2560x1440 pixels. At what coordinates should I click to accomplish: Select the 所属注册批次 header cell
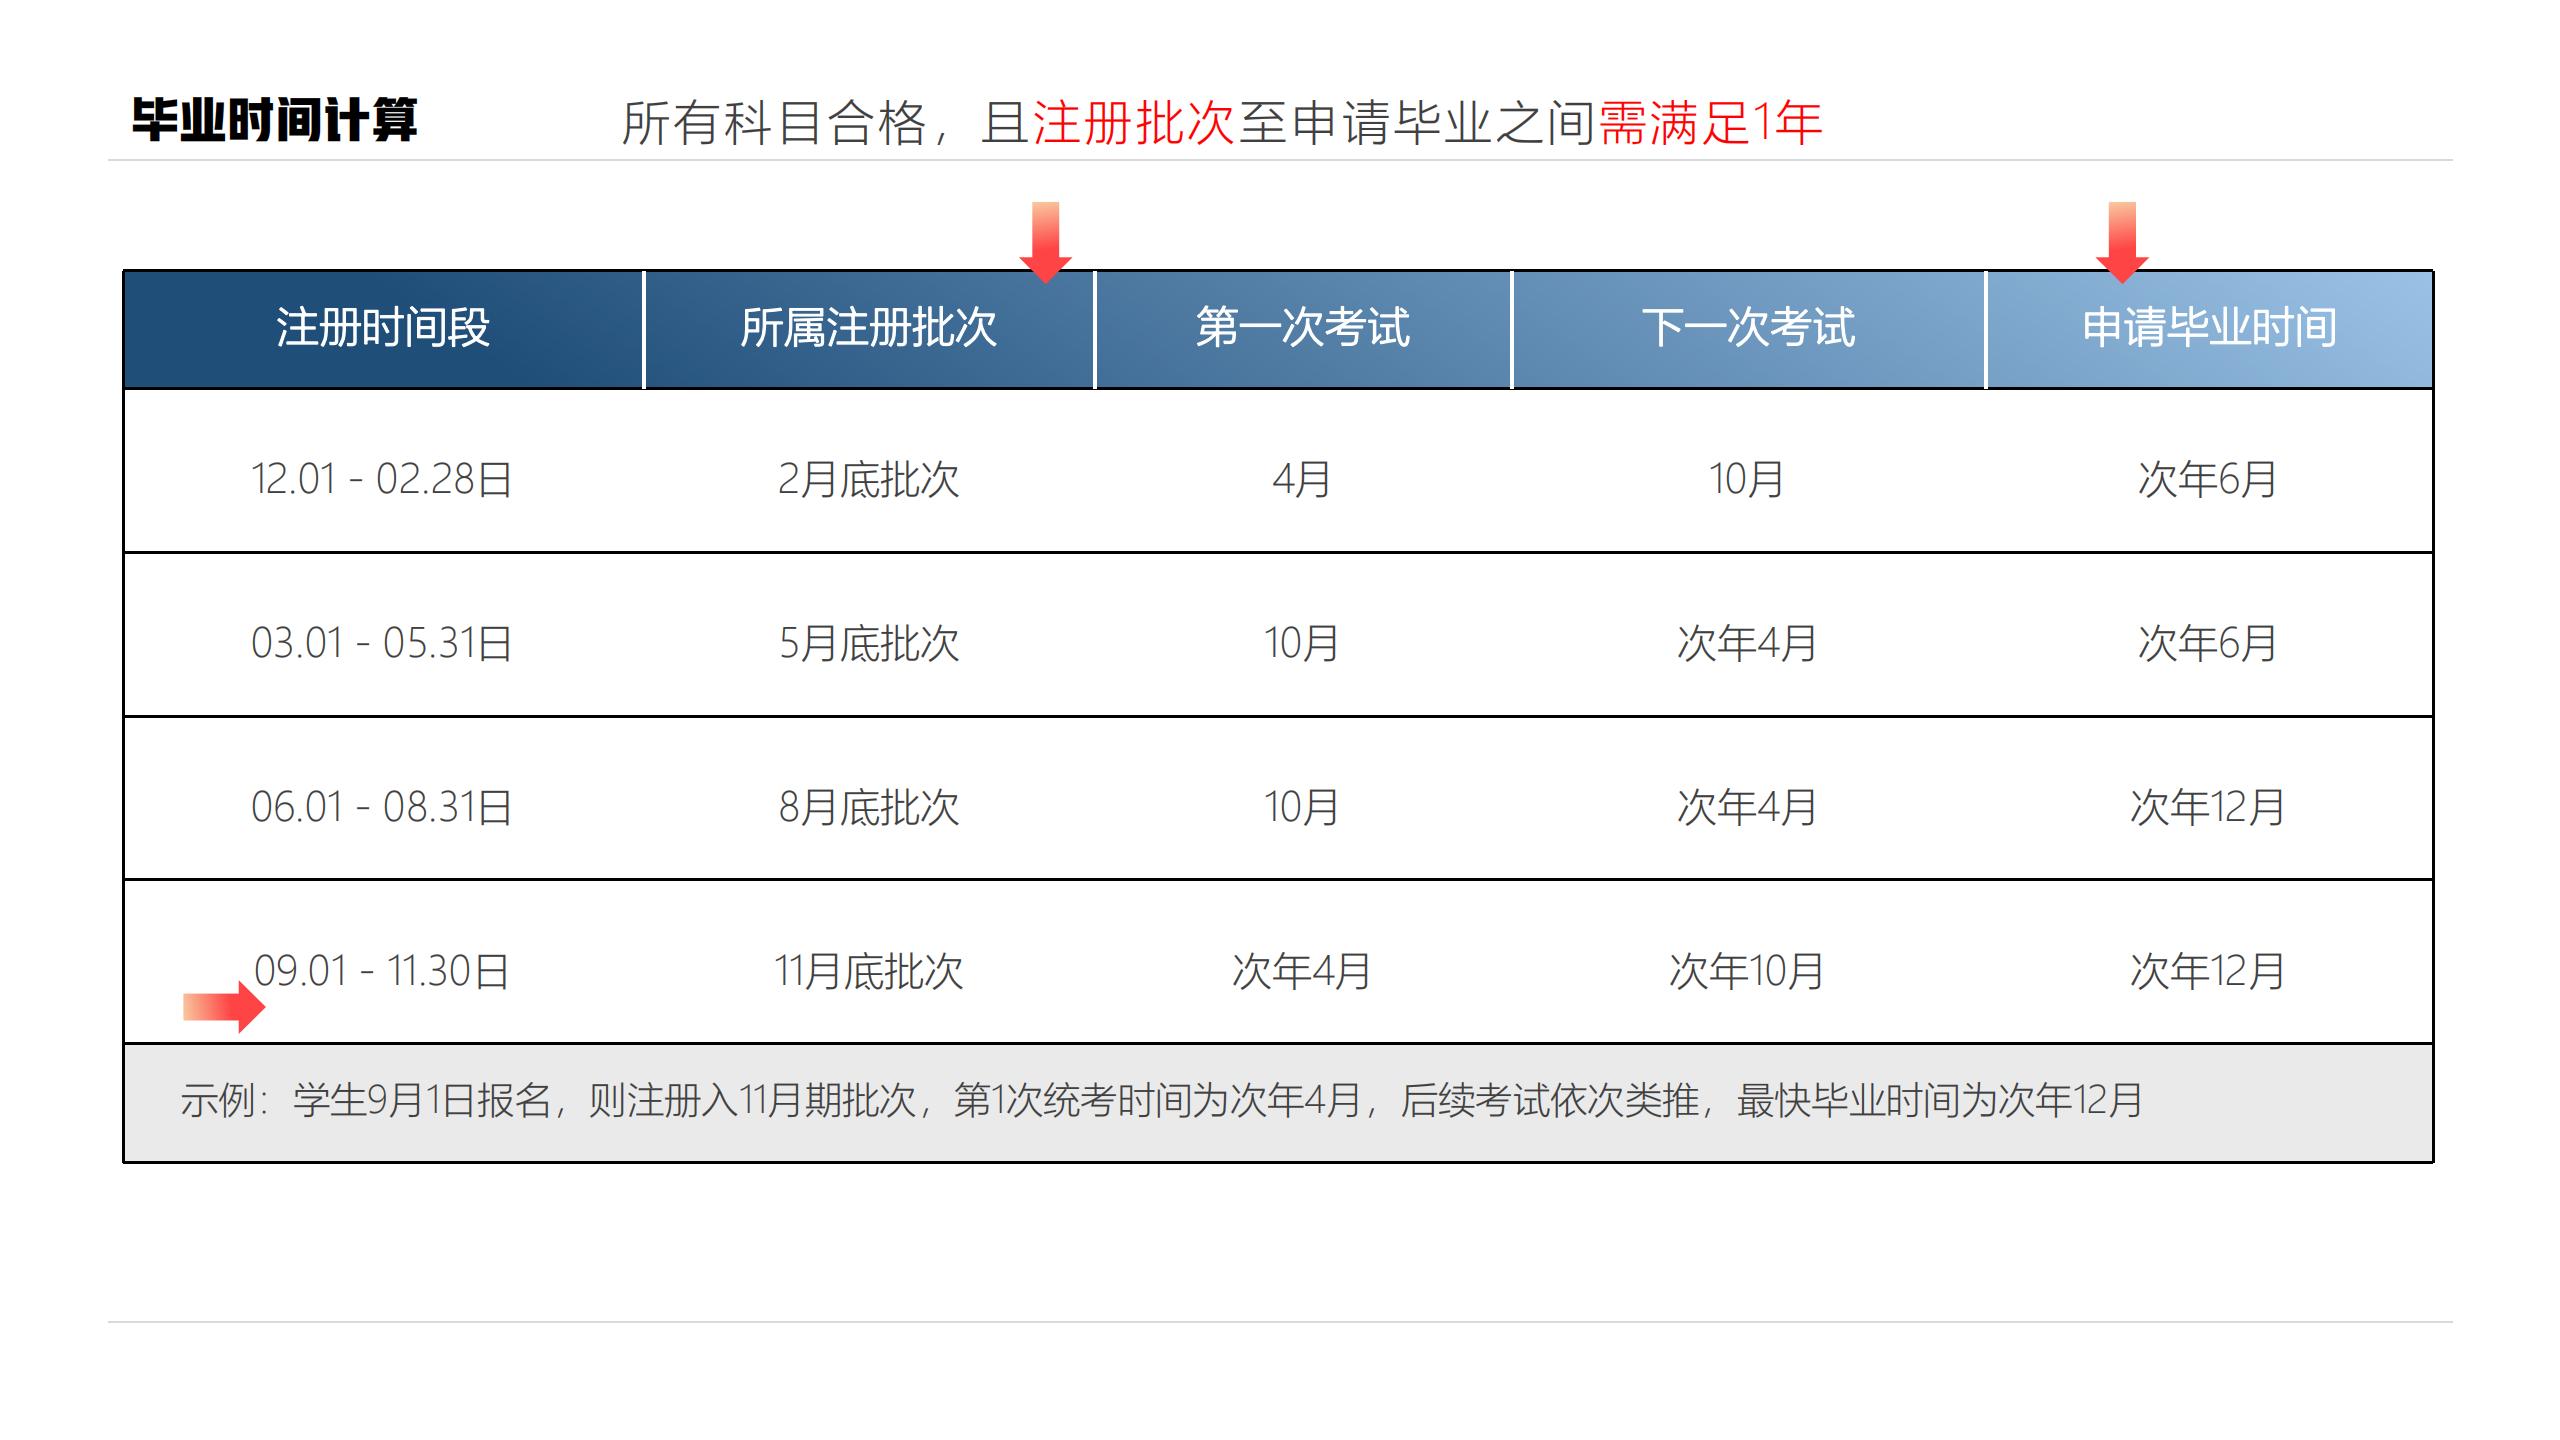tap(868, 328)
